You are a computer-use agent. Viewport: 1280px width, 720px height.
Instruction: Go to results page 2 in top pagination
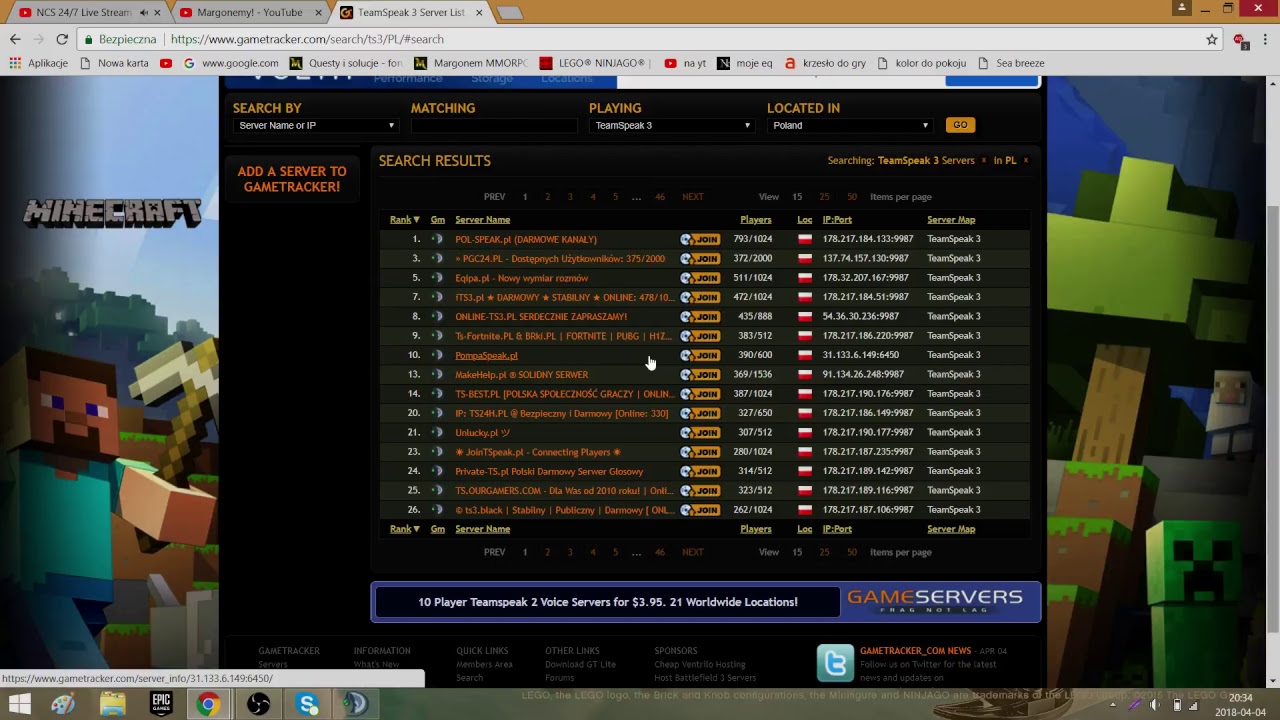pyautogui.click(x=547, y=197)
